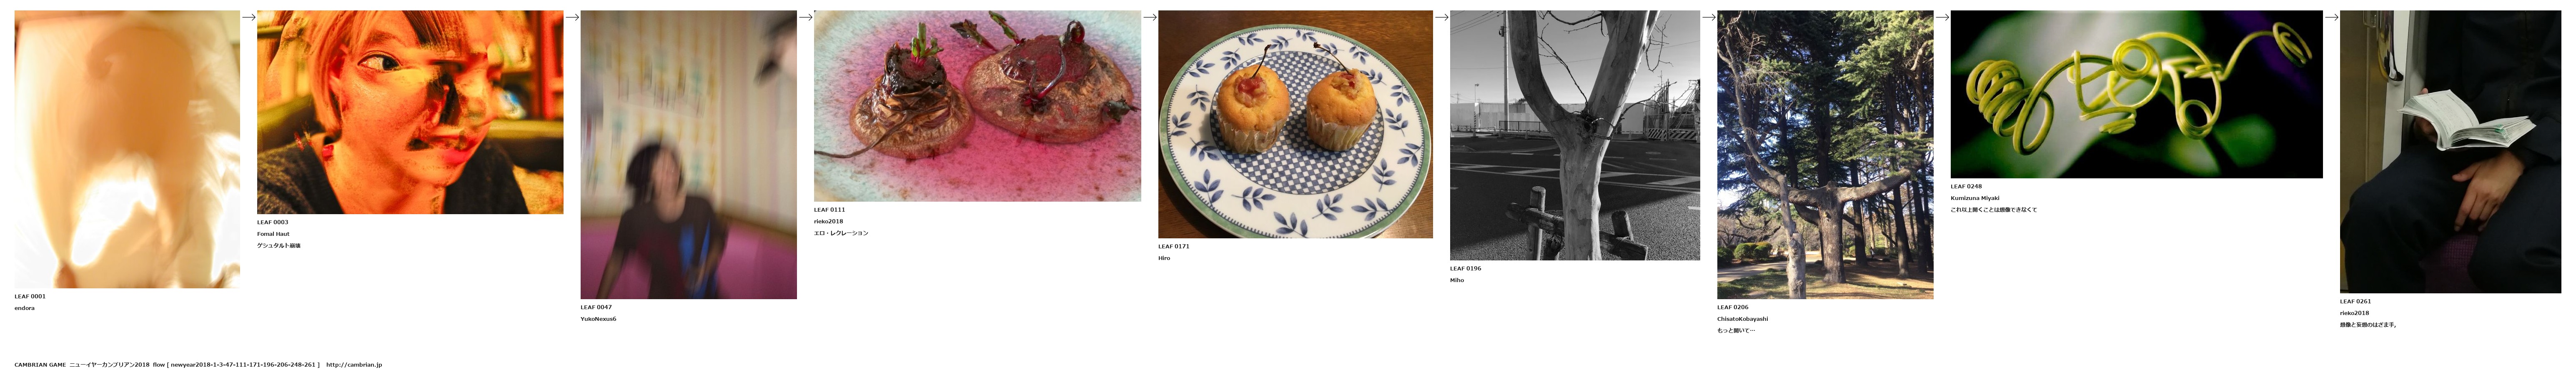Screen dimensions: 2576x375
Task: Click the arrow after the black-and-white tree photo
Action: coord(1709,17)
